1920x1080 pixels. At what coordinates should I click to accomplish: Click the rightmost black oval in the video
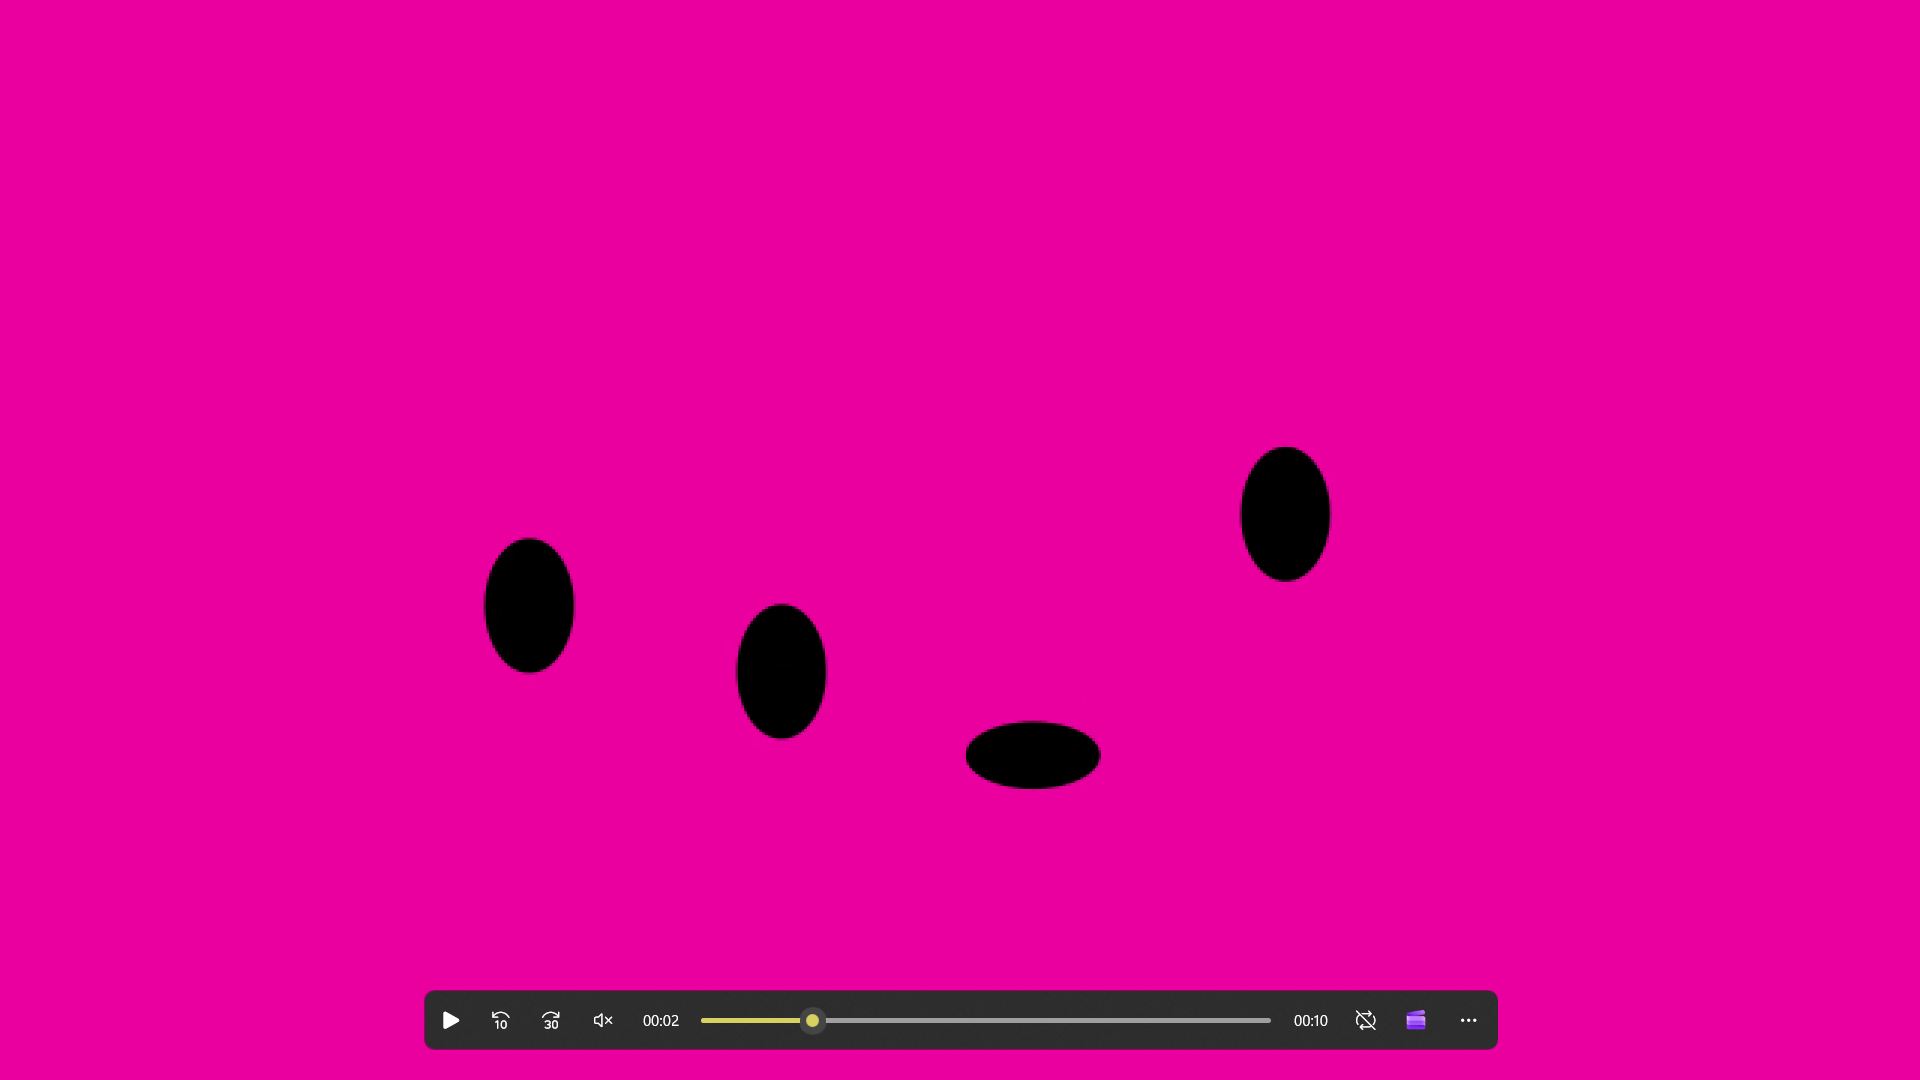click(x=1285, y=514)
